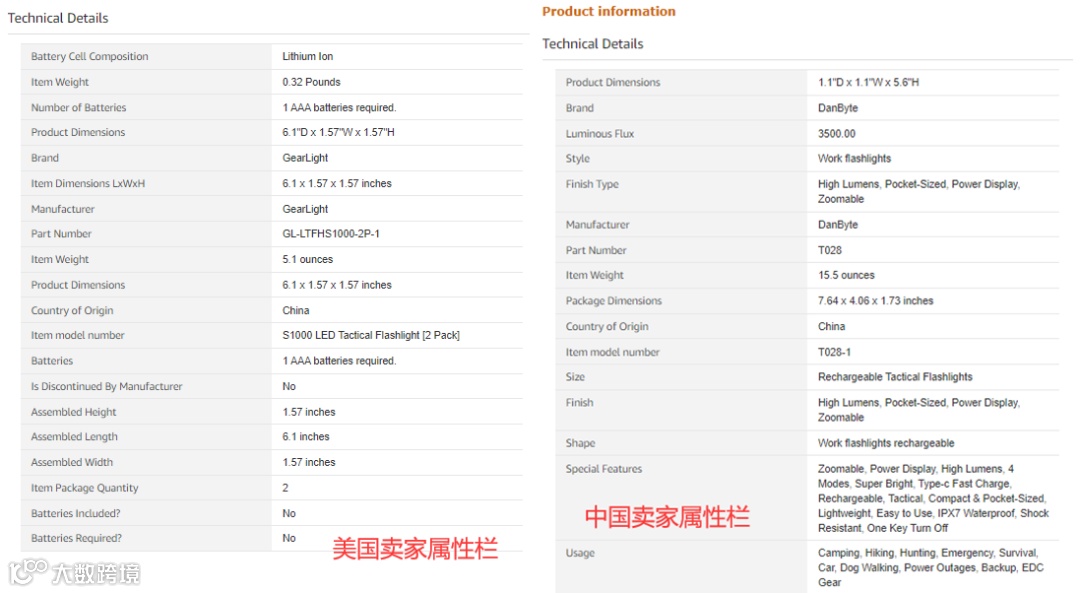Select the "3500.00" luminous flux value
Image resolution: width=1080 pixels, height=593 pixels.
[837, 134]
